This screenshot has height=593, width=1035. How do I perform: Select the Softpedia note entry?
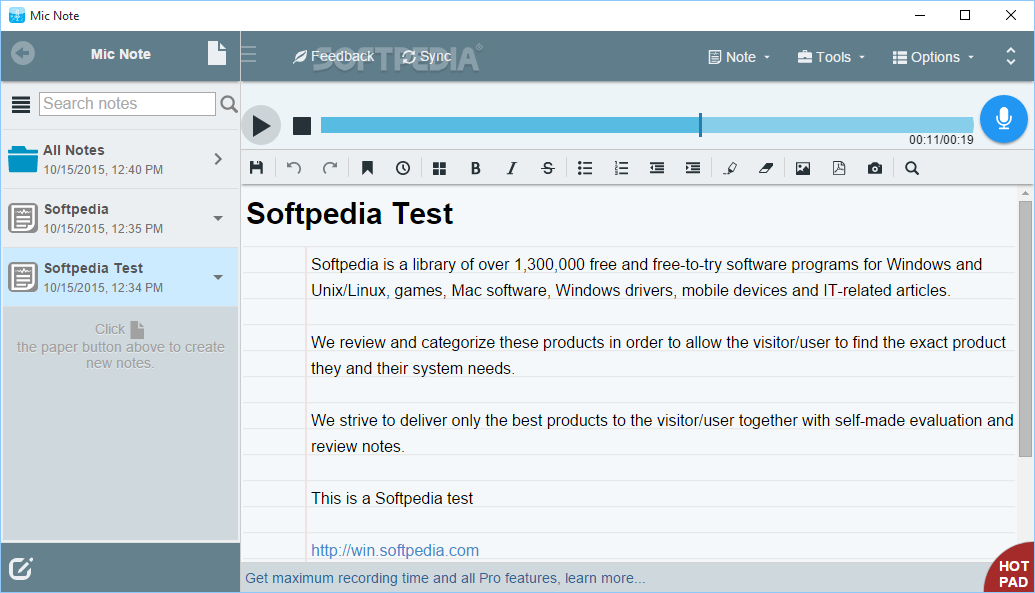click(x=120, y=219)
